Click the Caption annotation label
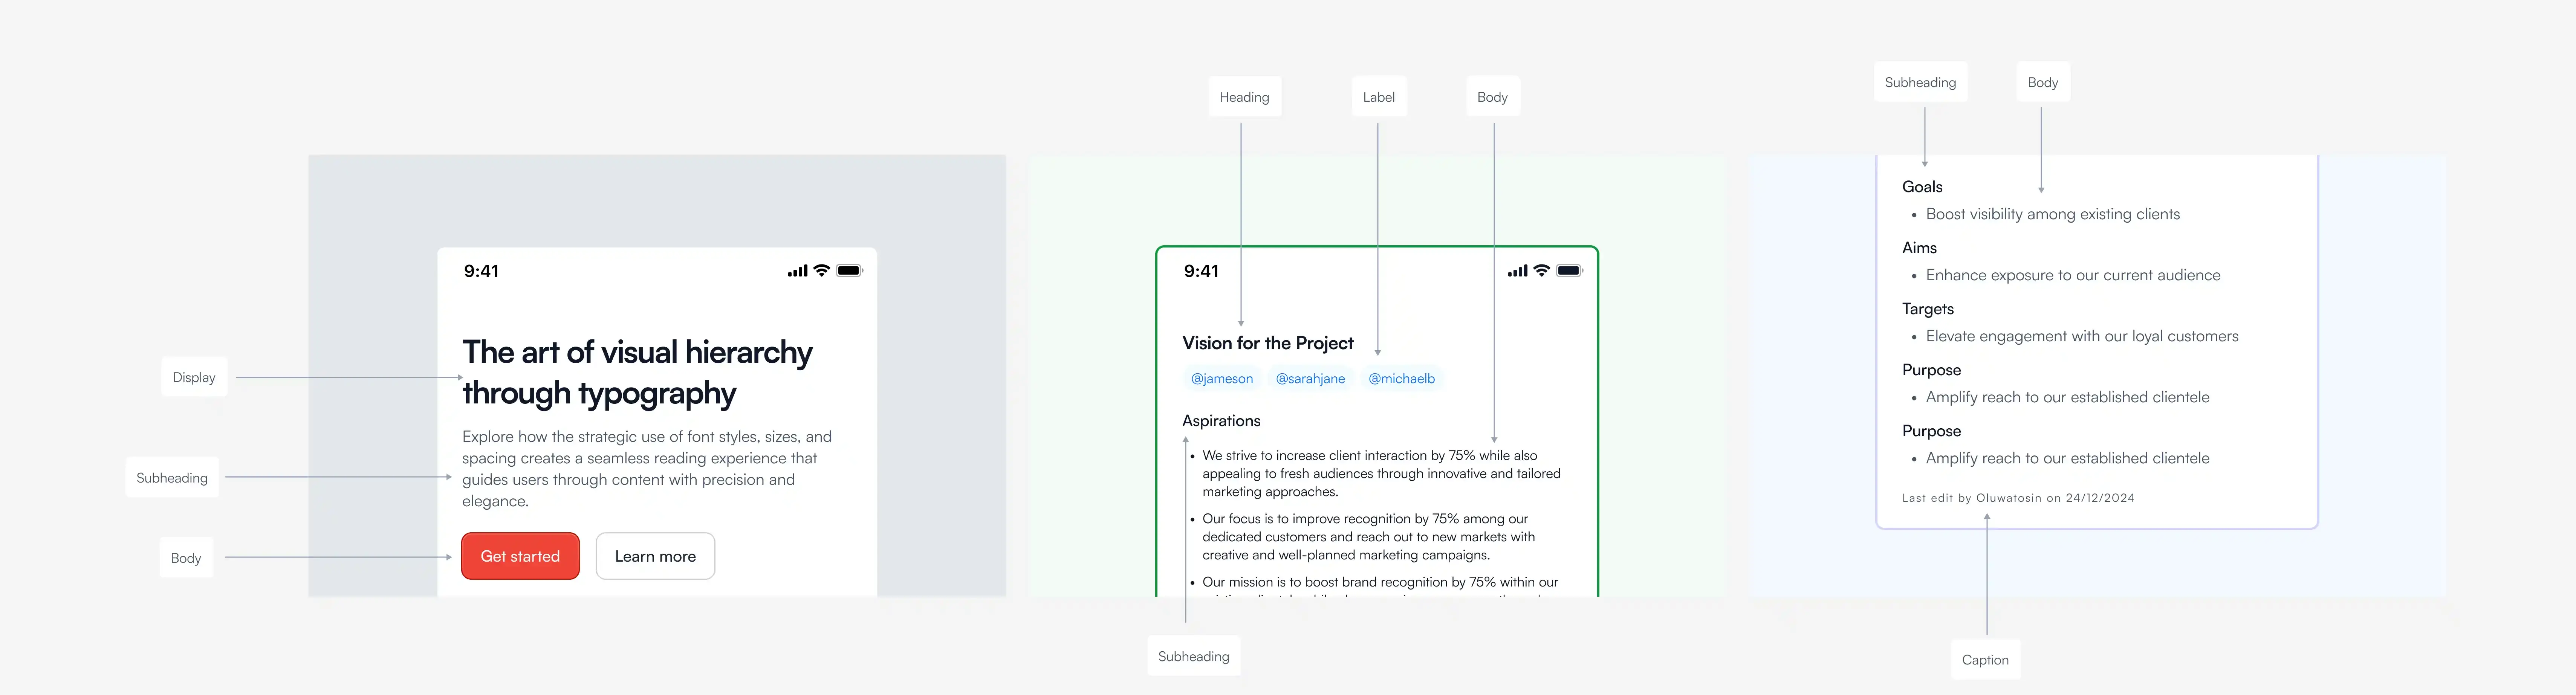 click(x=1985, y=660)
